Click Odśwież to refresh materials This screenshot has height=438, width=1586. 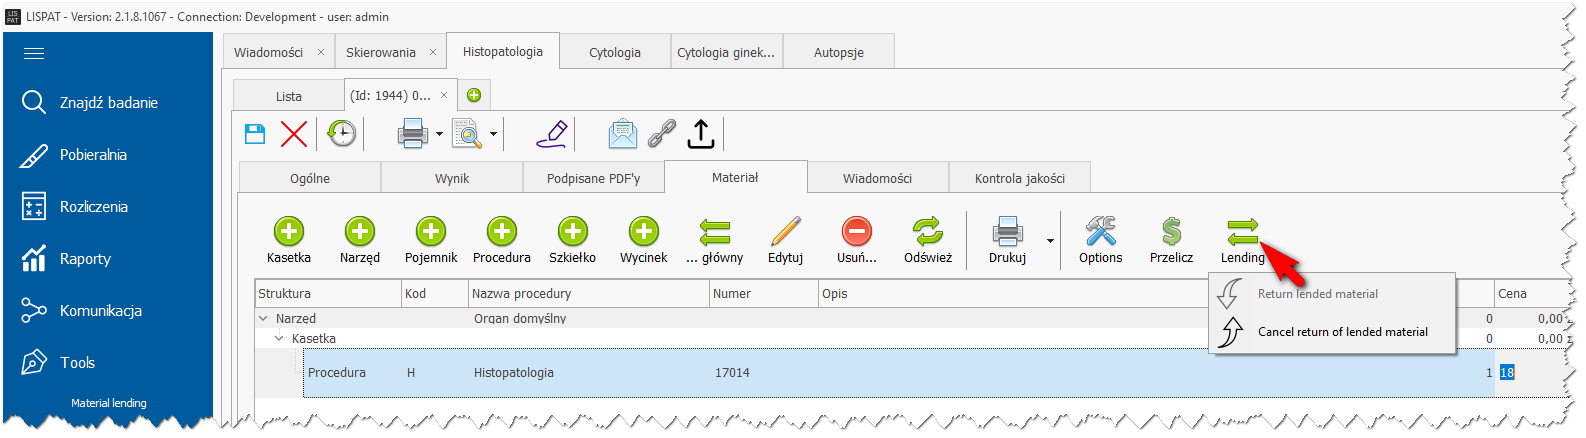[x=927, y=240]
